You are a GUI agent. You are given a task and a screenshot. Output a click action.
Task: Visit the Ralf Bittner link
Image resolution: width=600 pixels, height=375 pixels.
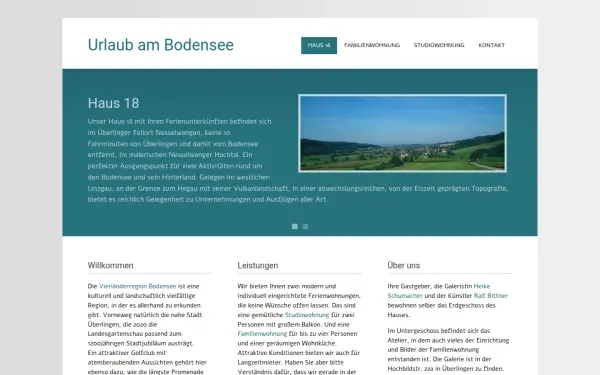pyautogui.click(x=491, y=296)
